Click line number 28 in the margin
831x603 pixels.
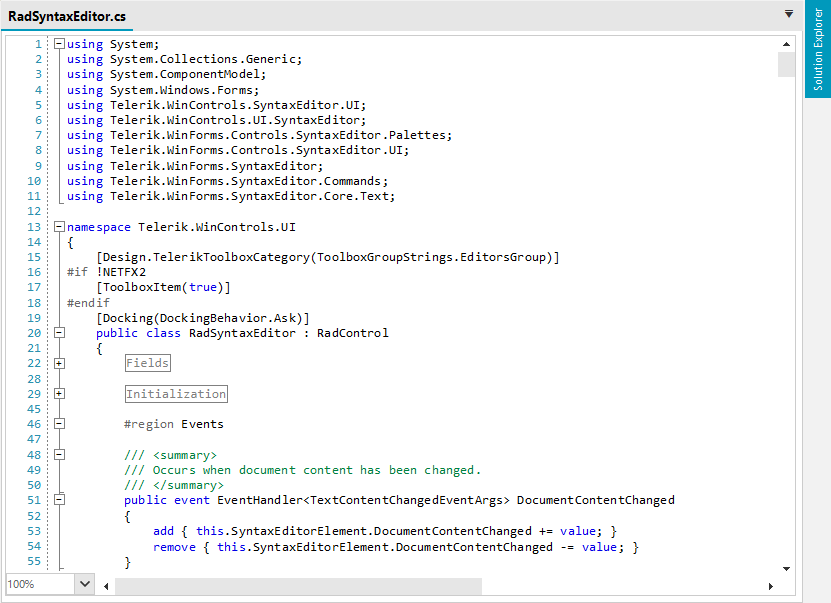(x=34, y=379)
